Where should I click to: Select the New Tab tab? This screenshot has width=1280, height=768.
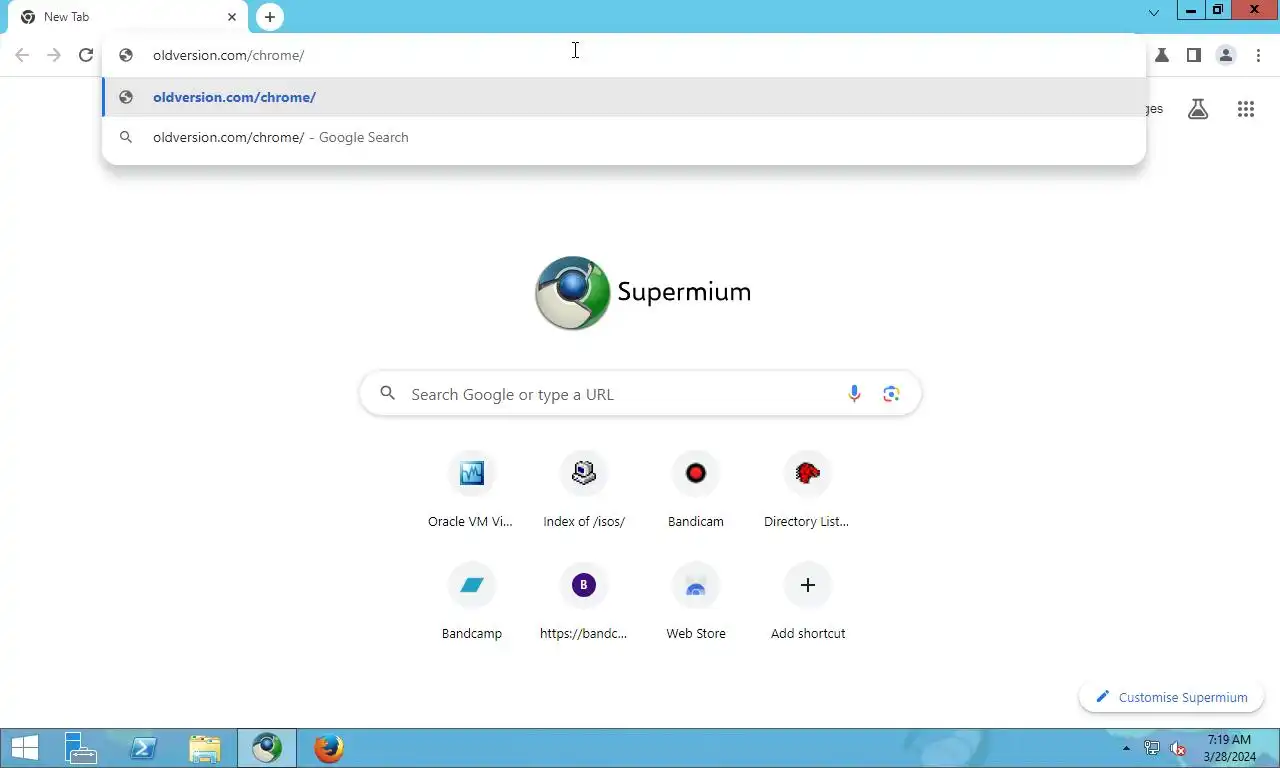128,17
